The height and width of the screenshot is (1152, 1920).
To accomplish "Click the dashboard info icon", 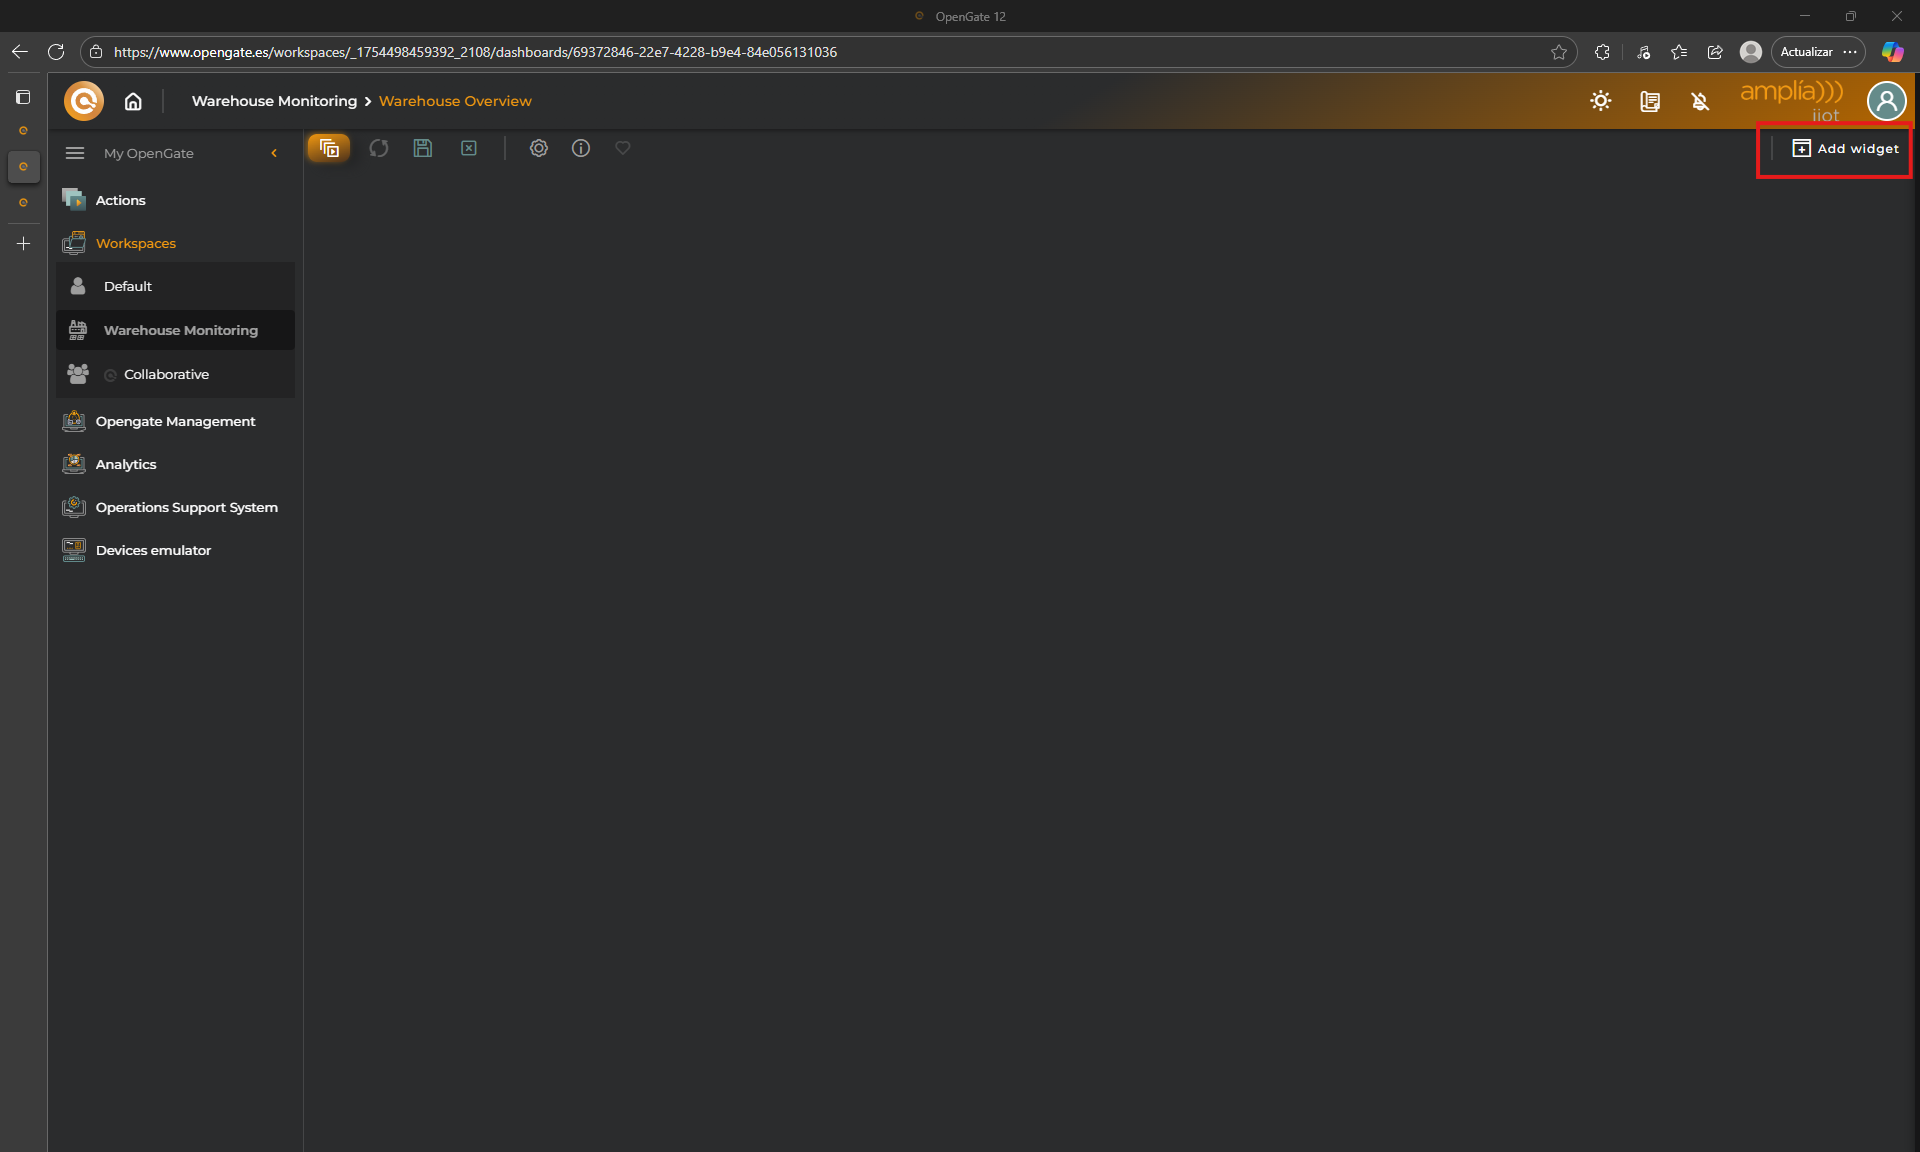I will [581, 148].
